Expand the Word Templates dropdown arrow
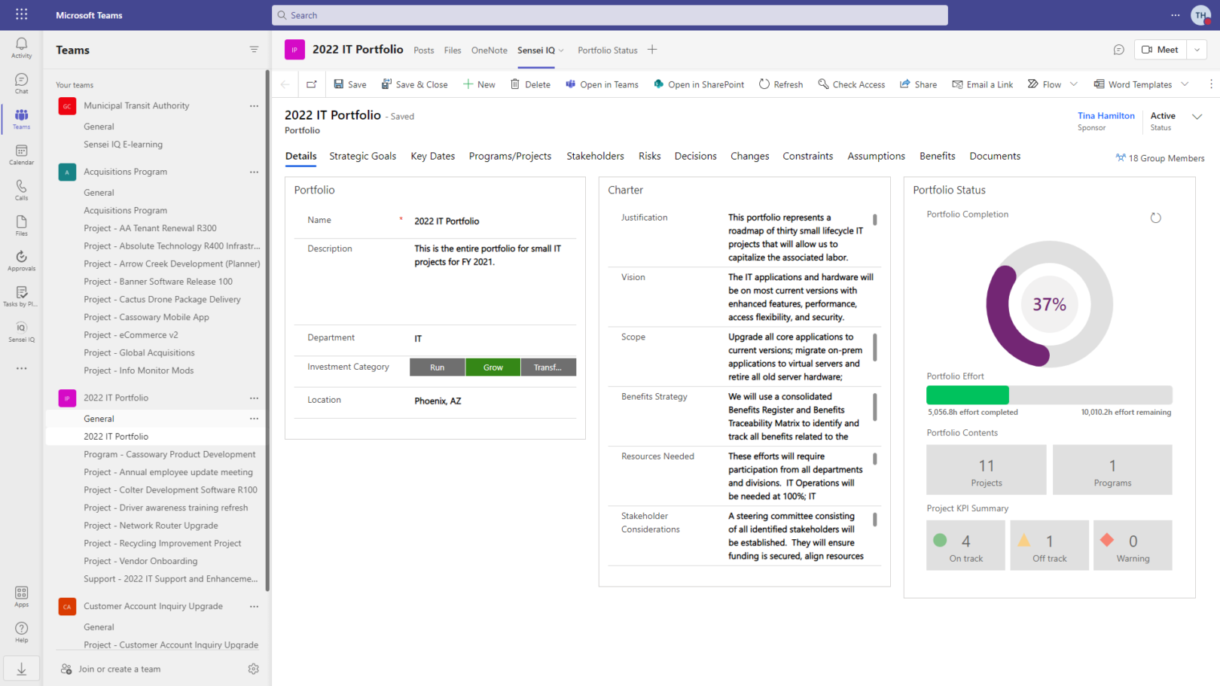The image size is (1220, 686). [x=1185, y=84]
